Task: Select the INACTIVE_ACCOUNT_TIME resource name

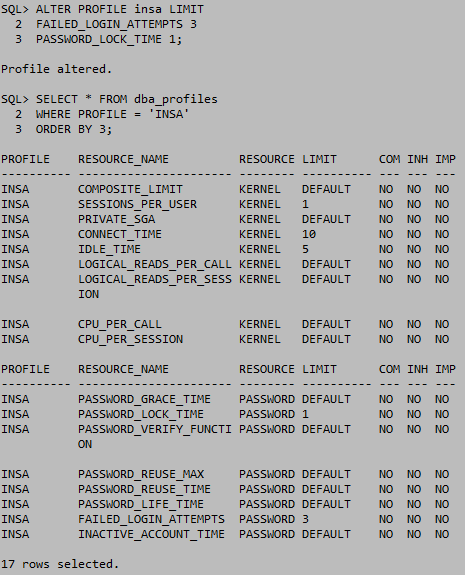Action: click(151, 534)
